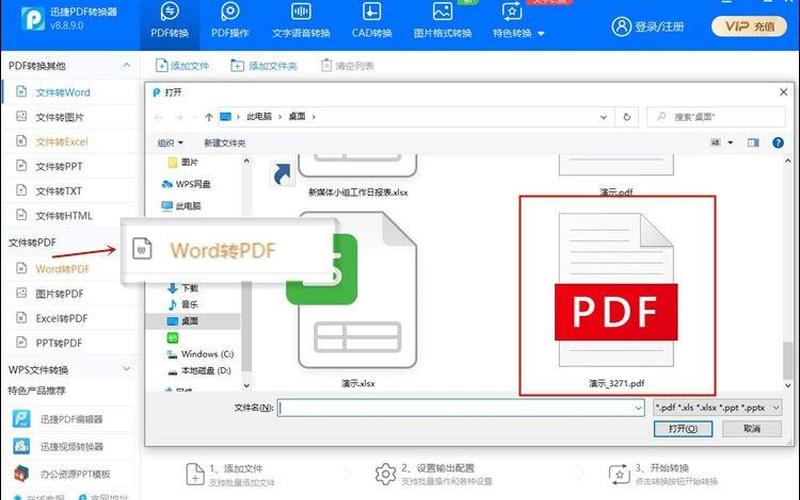Click the 迅捷PDF转换器 app logo
800x500 pixels.
point(33,18)
